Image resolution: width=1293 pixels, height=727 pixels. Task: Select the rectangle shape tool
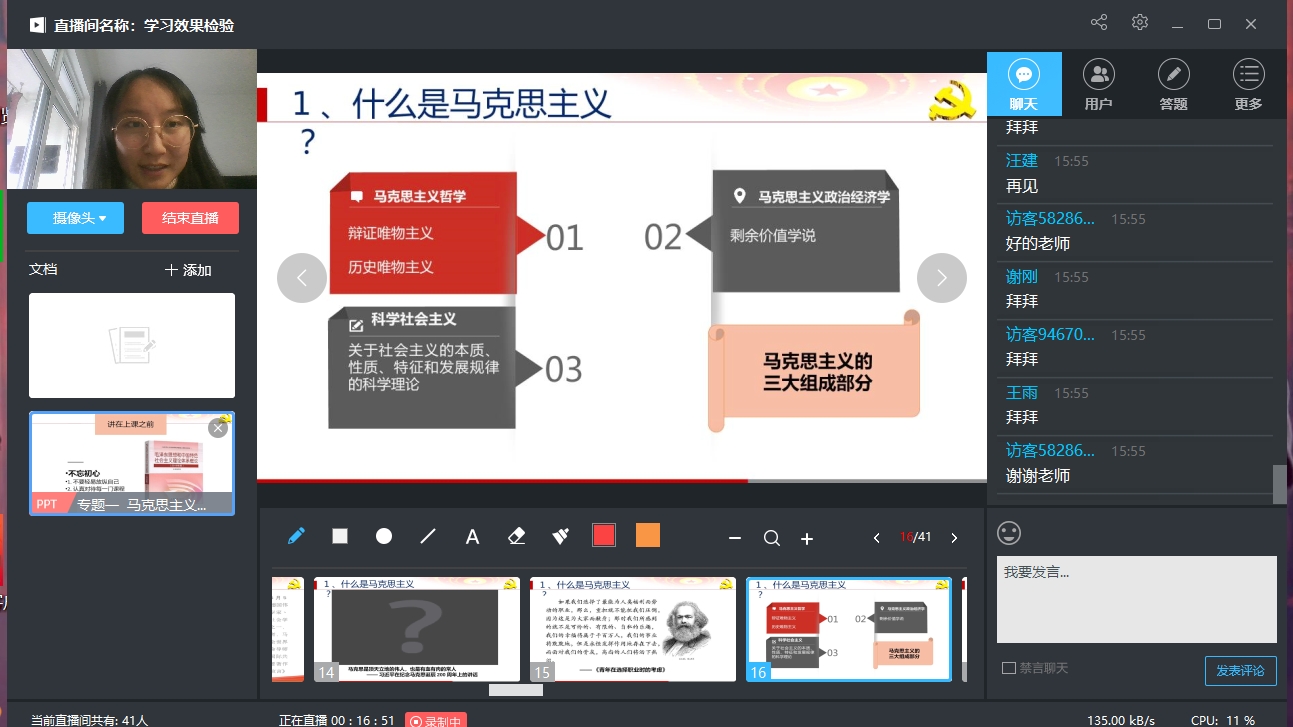pyautogui.click(x=340, y=536)
